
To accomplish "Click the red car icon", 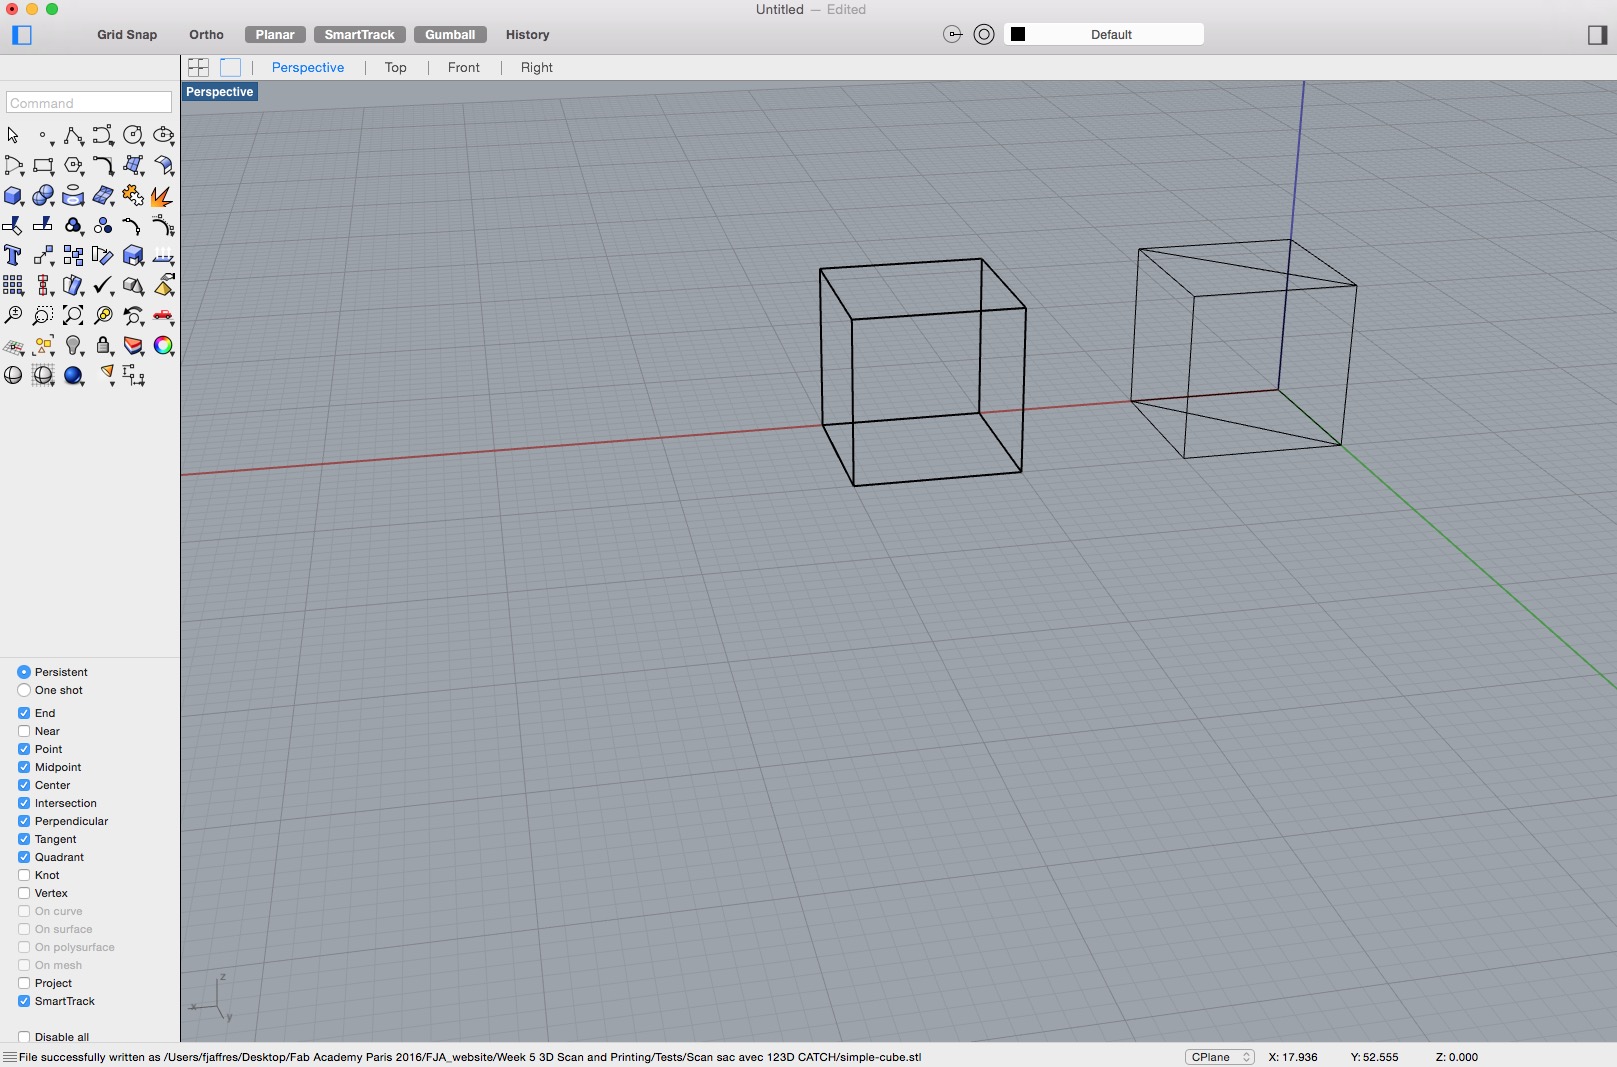I will (x=163, y=316).
